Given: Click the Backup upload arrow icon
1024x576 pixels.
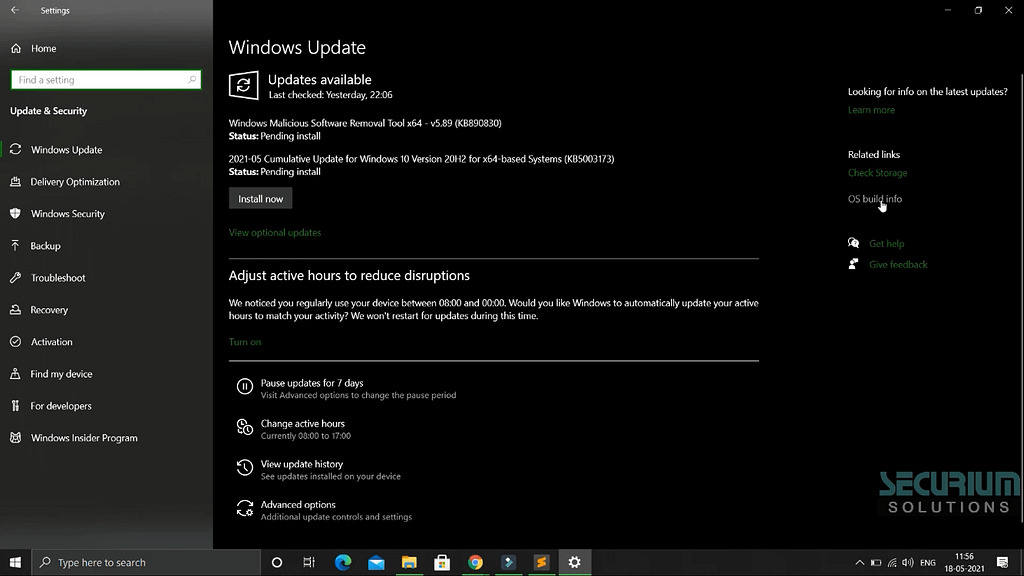Looking at the screenshot, I should [16, 246].
